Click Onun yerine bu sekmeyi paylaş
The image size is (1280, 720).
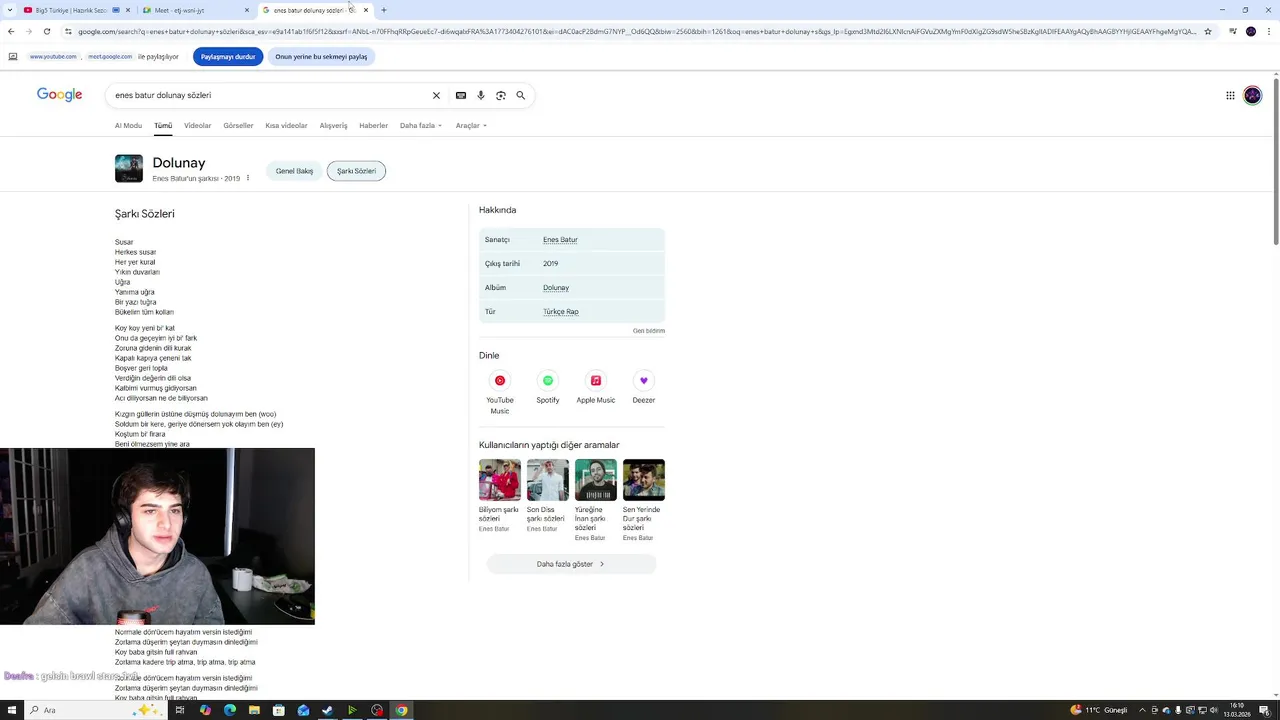pos(321,57)
